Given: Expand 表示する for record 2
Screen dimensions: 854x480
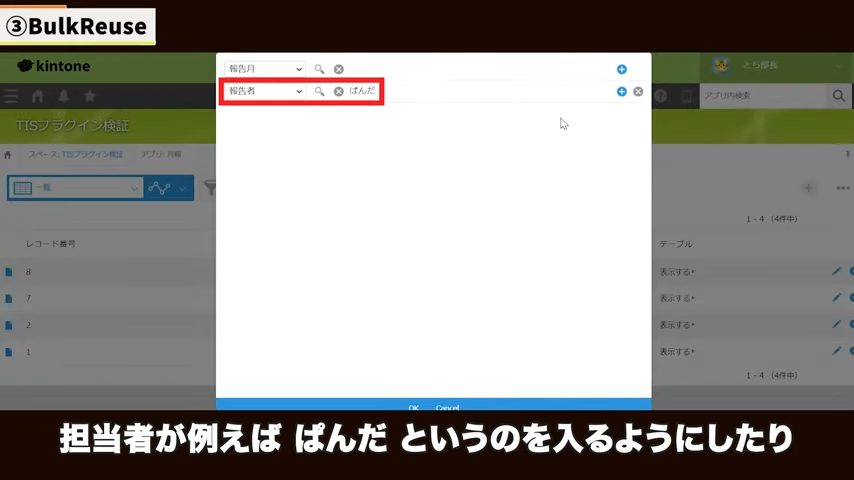Looking at the screenshot, I should pyautogui.click(x=677, y=325).
